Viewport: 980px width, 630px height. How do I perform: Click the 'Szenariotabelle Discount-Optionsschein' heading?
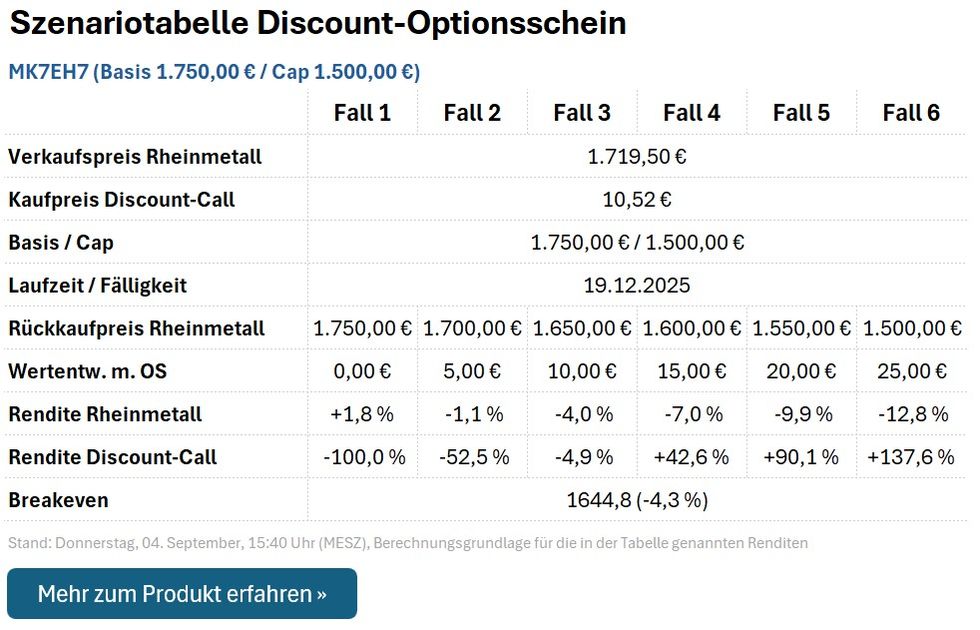point(318,24)
